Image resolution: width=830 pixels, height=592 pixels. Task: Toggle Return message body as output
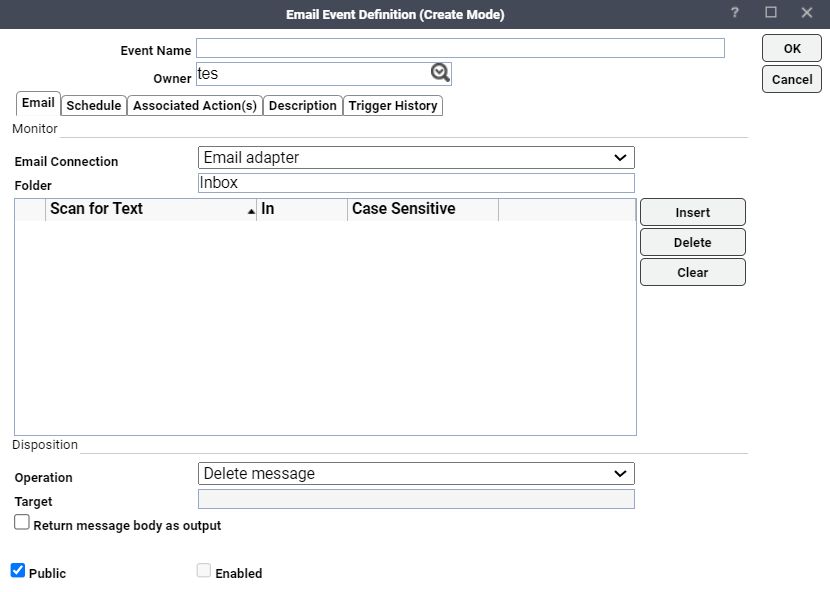tap(22, 523)
